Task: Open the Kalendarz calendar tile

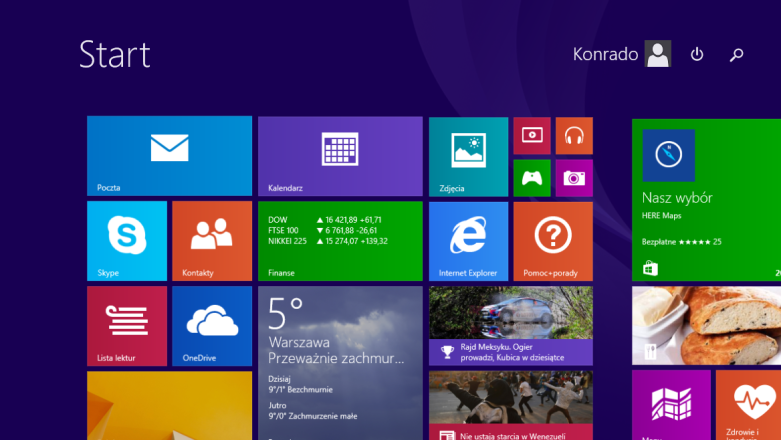Action: [340, 155]
